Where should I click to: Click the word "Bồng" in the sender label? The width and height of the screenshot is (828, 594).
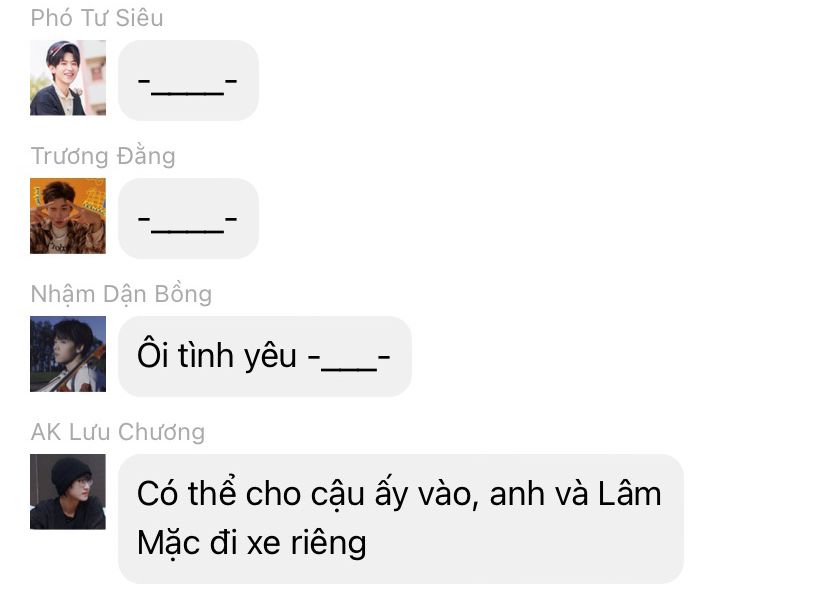(x=183, y=294)
